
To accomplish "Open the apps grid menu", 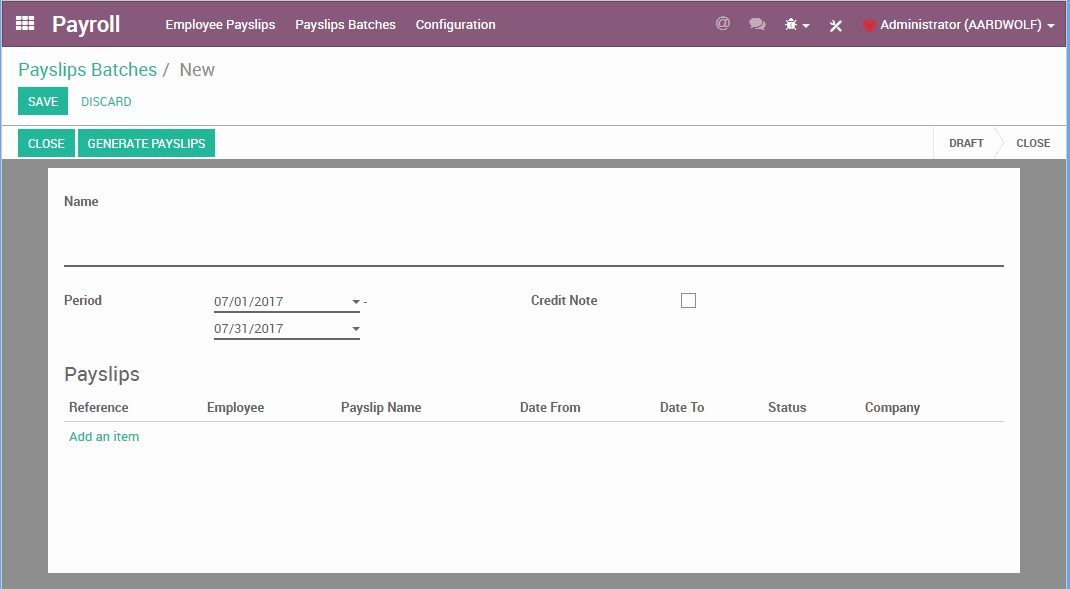I will click(25, 24).
